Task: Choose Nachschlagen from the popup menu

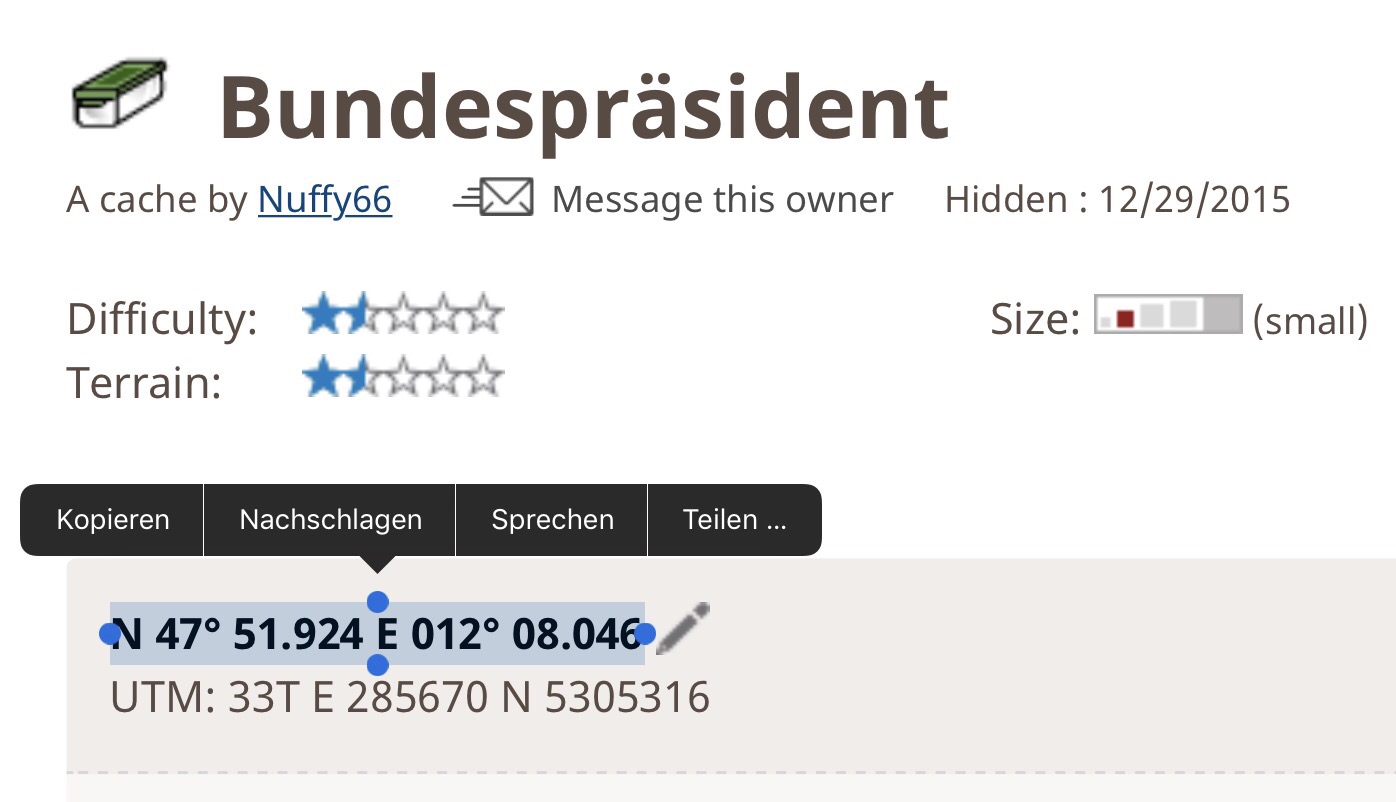Action: tap(330, 520)
